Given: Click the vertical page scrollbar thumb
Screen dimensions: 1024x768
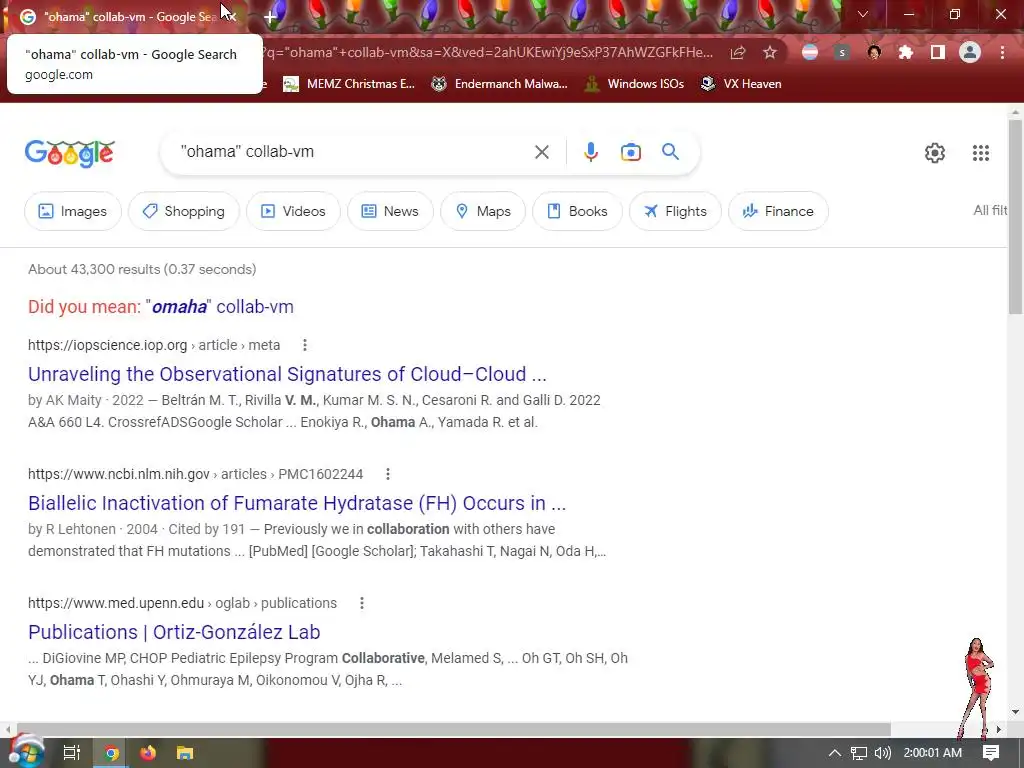Looking at the screenshot, I should (x=1015, y=216).
